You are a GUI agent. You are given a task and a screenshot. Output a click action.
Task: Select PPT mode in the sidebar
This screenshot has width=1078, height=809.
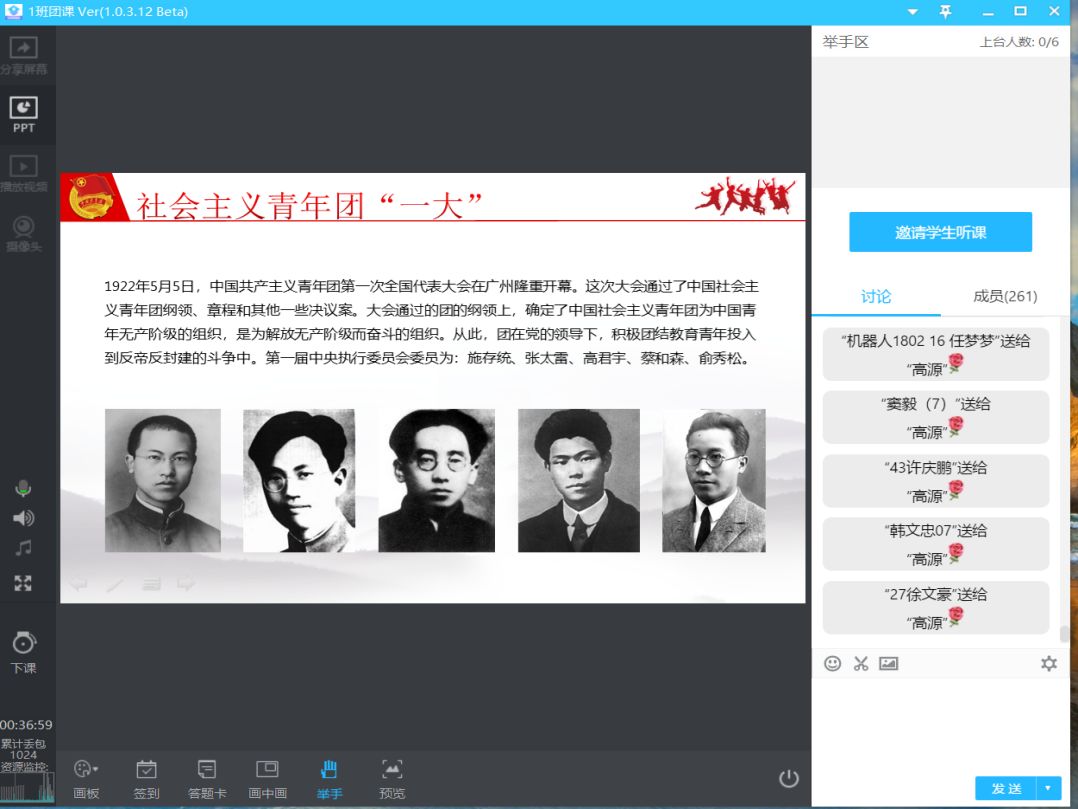point(24,114)
